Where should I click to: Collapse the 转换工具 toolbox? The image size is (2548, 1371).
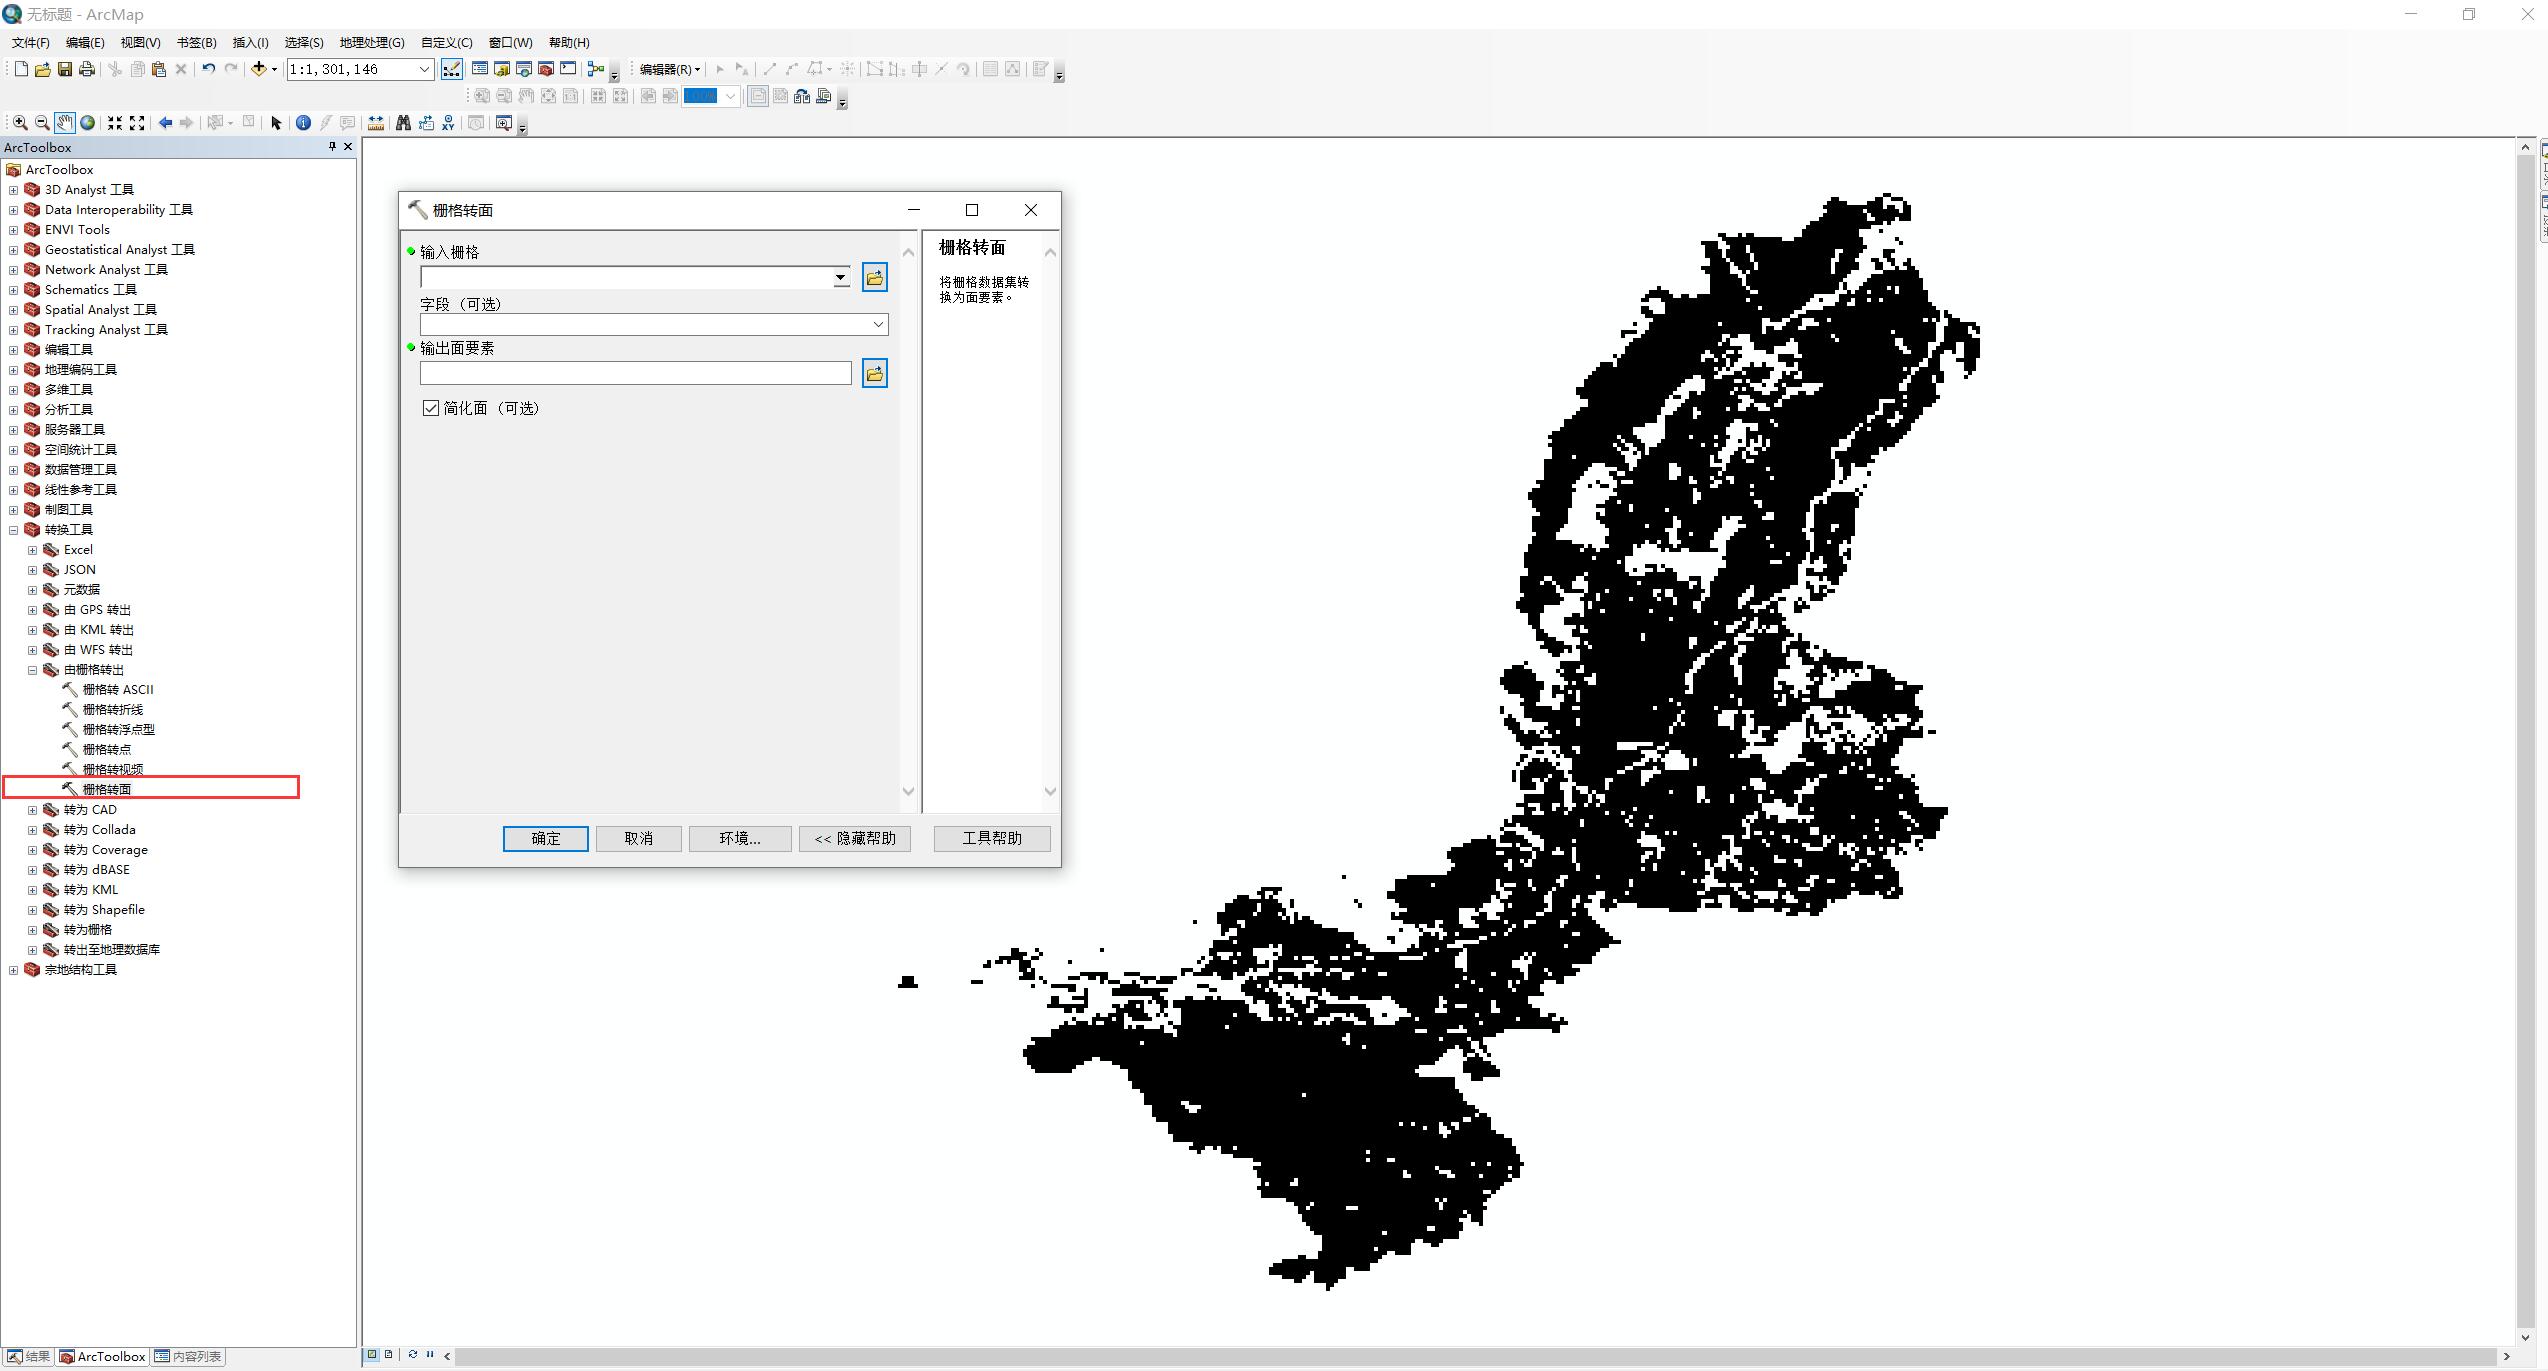(x=13, y=530)
